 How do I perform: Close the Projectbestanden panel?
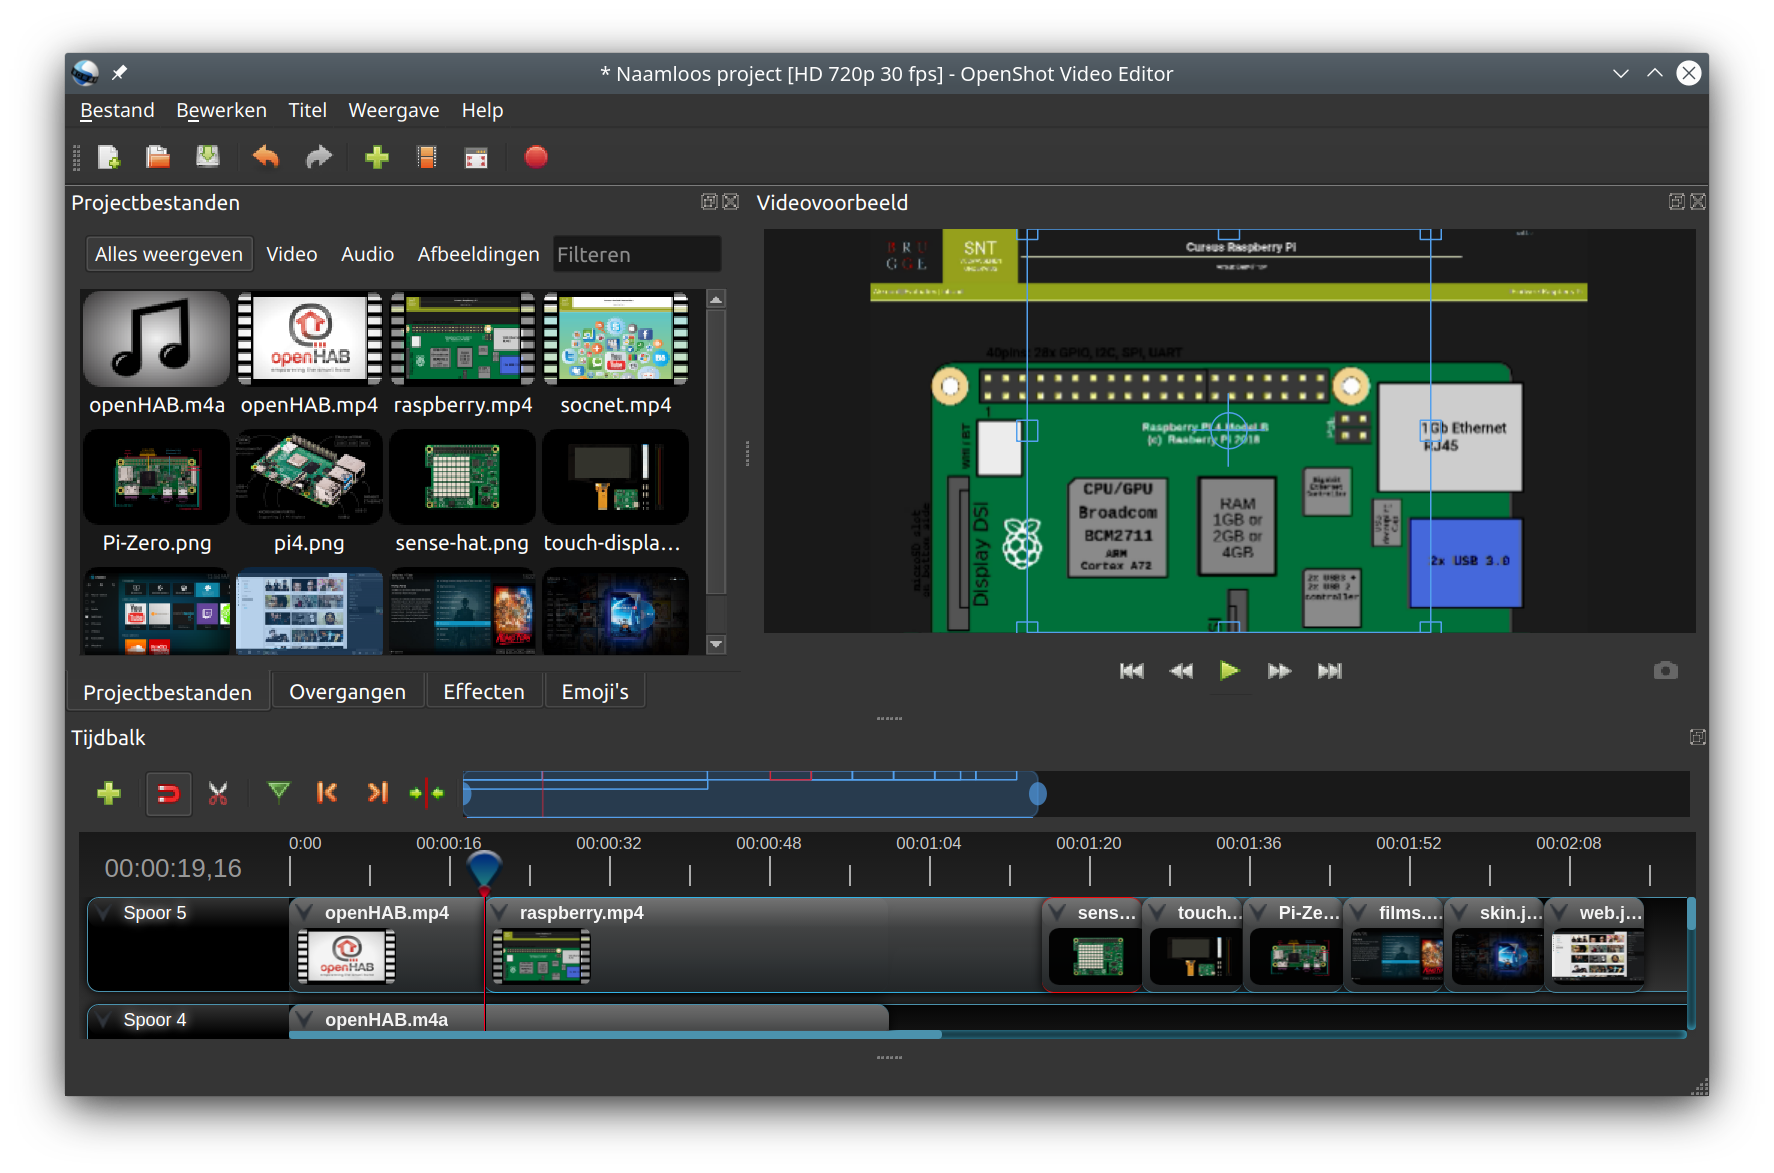click(x=731, y=202)
